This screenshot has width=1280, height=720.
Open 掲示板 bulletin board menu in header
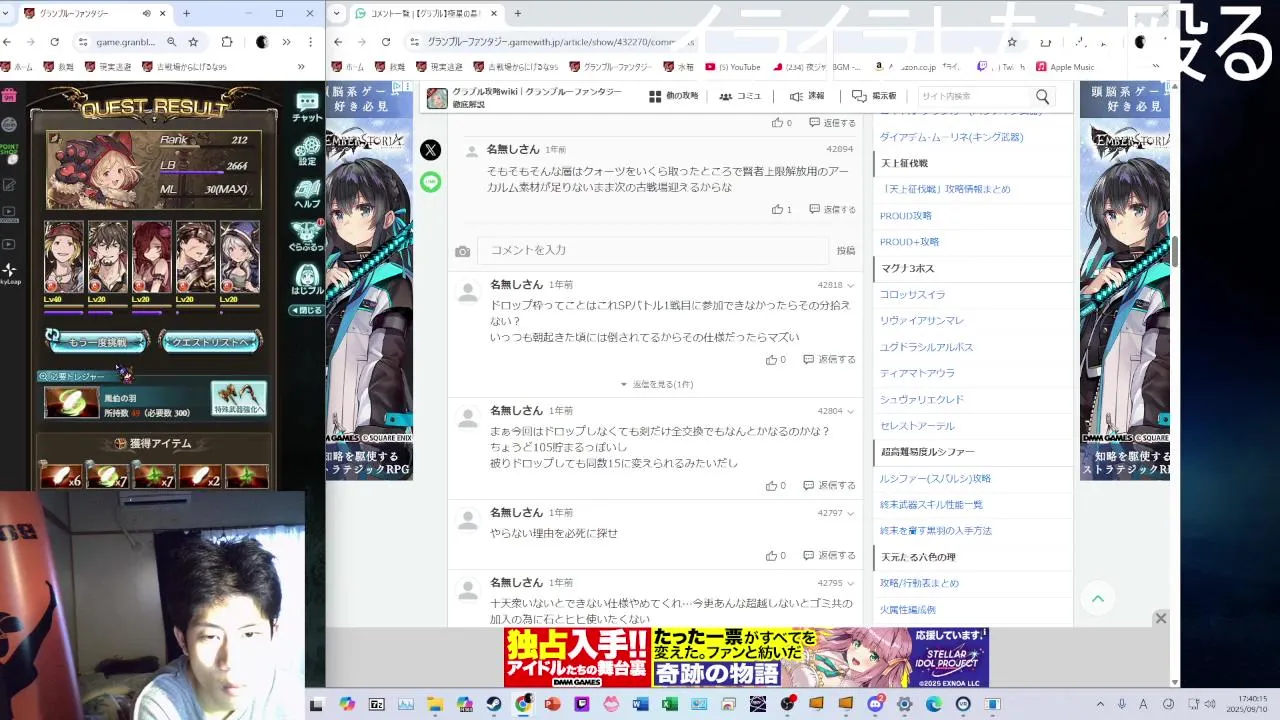click(x=874, y=96)
